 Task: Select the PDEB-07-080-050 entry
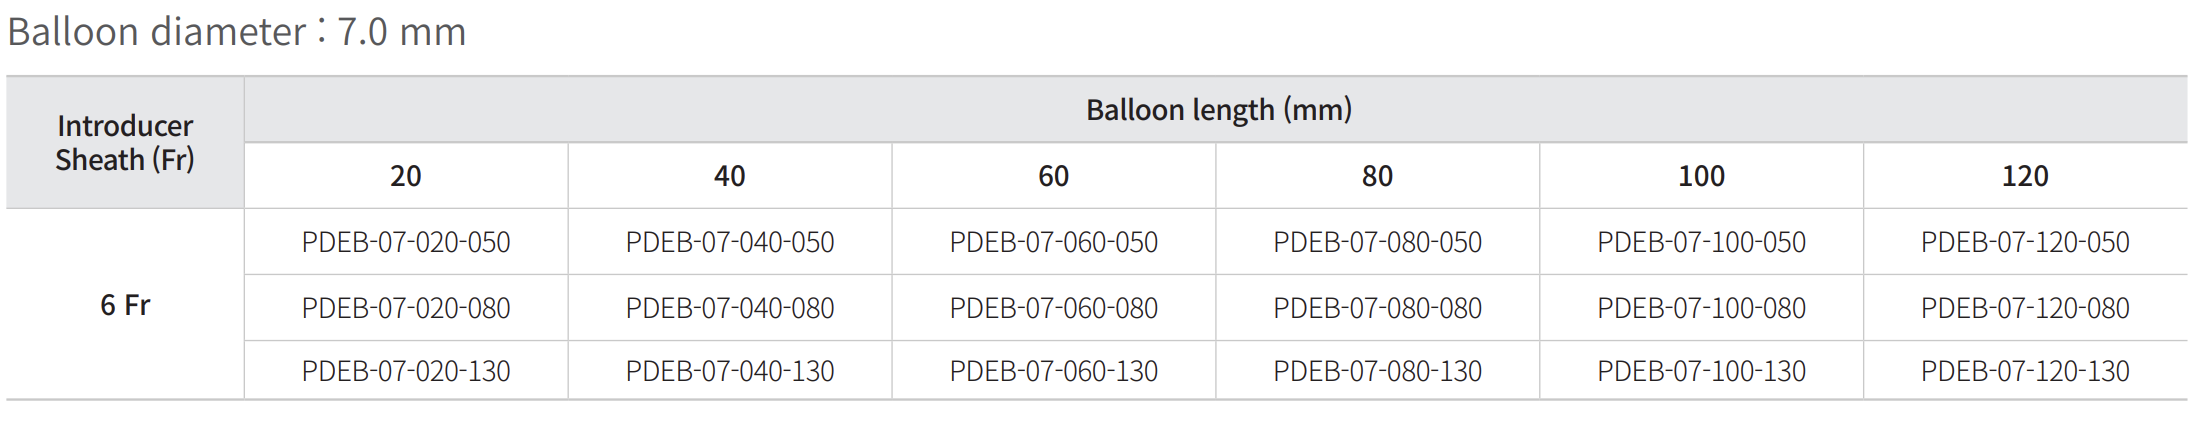[1377, 242]
